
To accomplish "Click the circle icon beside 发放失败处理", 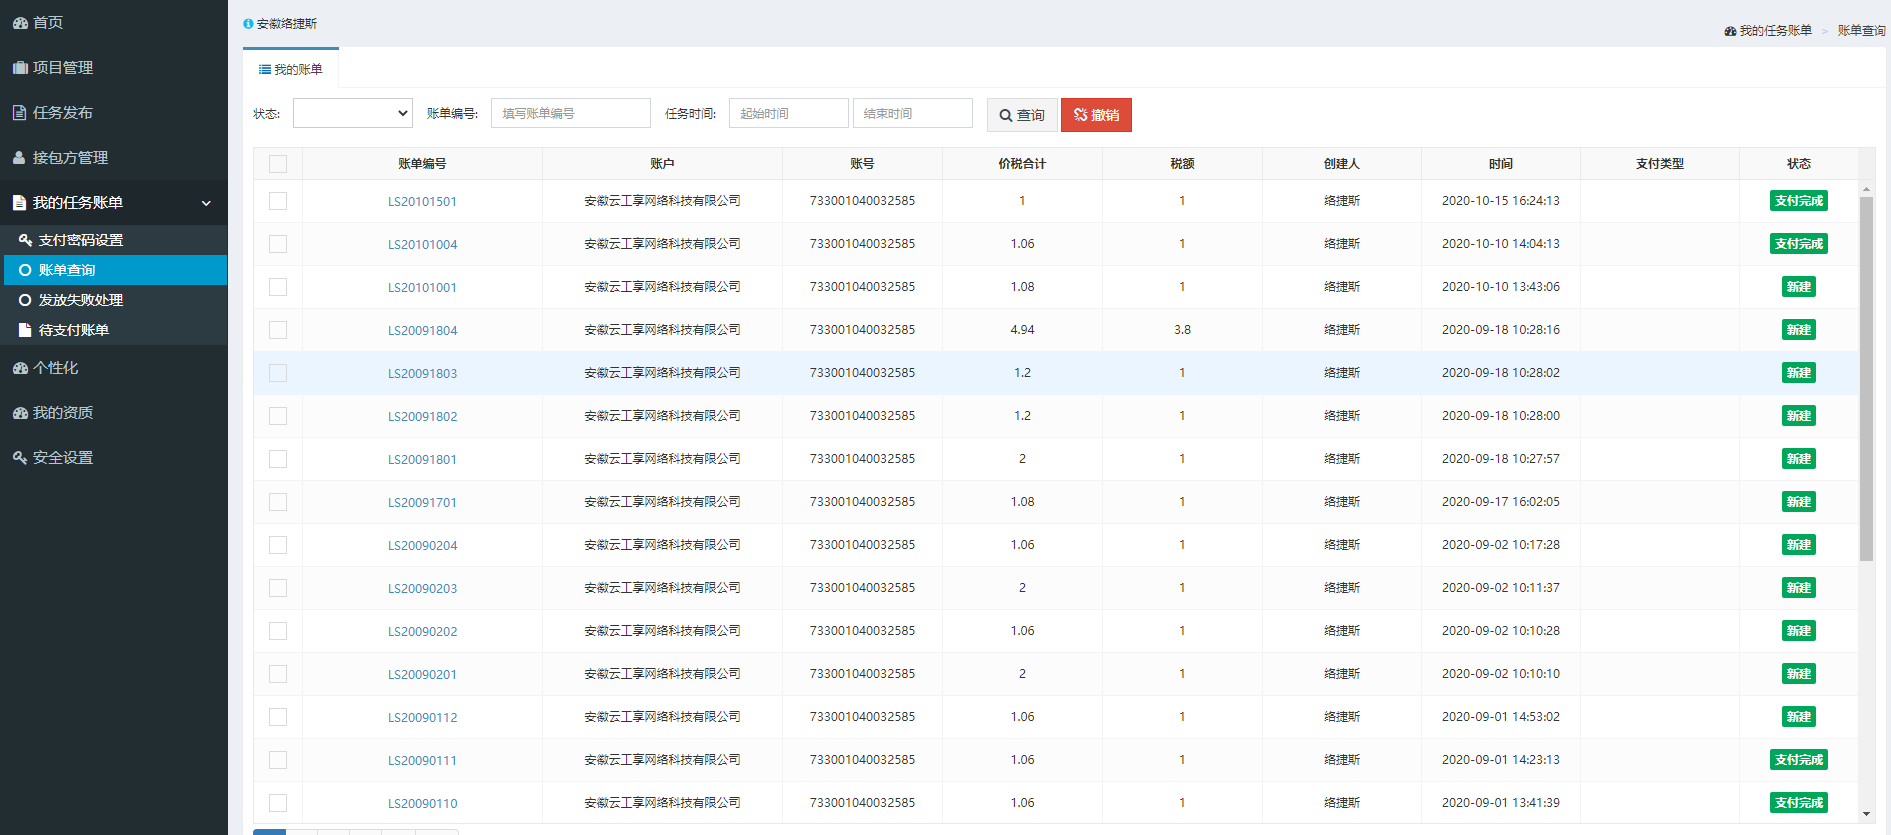I will [x=26, y=300].
